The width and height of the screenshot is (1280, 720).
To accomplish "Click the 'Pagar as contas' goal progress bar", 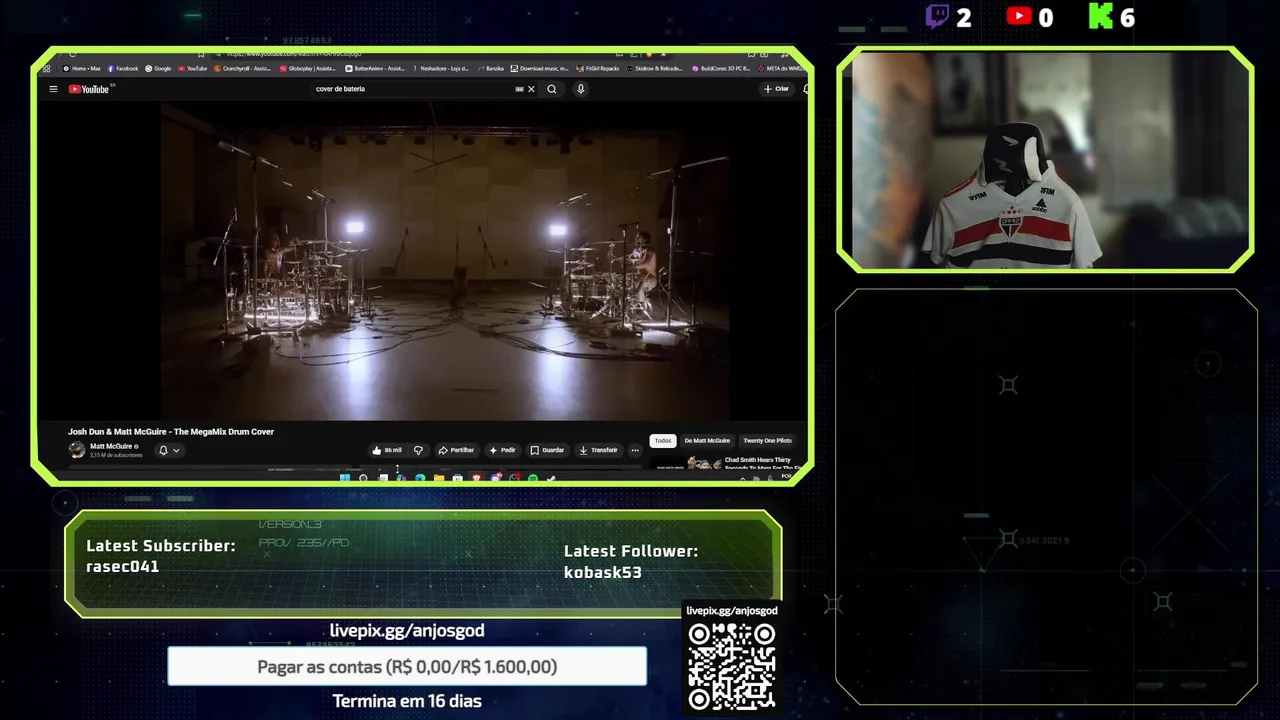I will (x=407, y=666).
